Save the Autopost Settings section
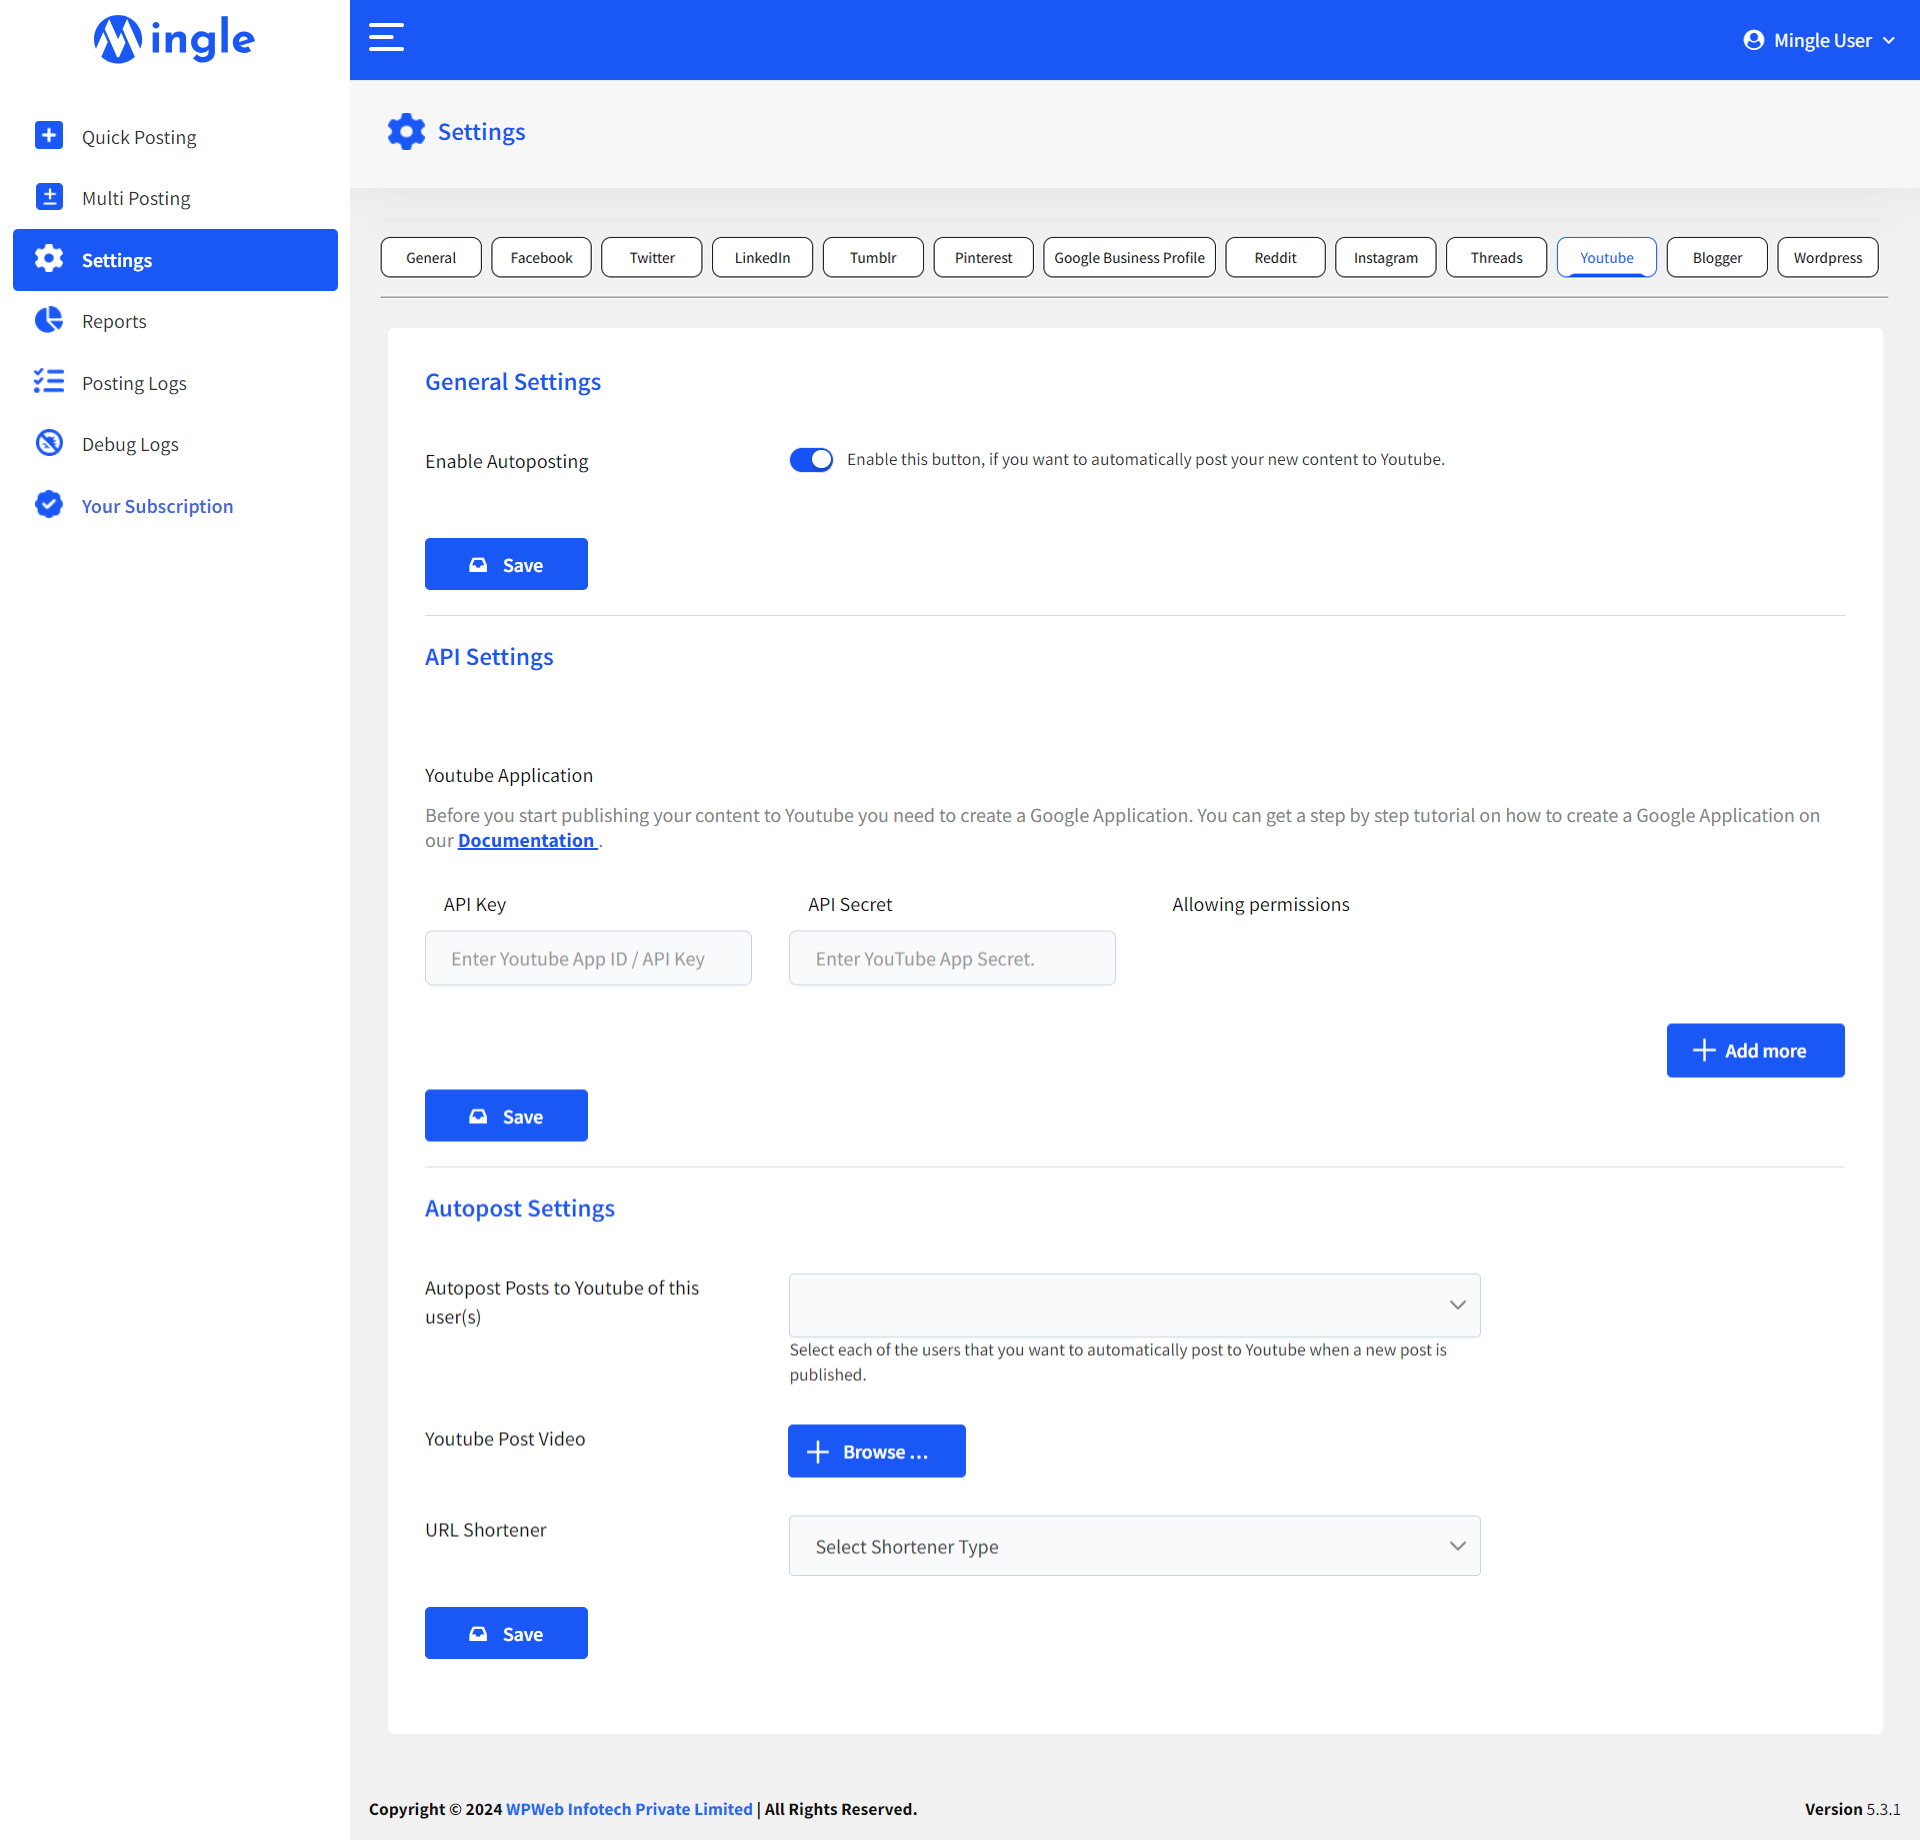Image resolution: width=1920 pixels, height=1842 pixels. pyautogui.click(x=506, y=1633)
